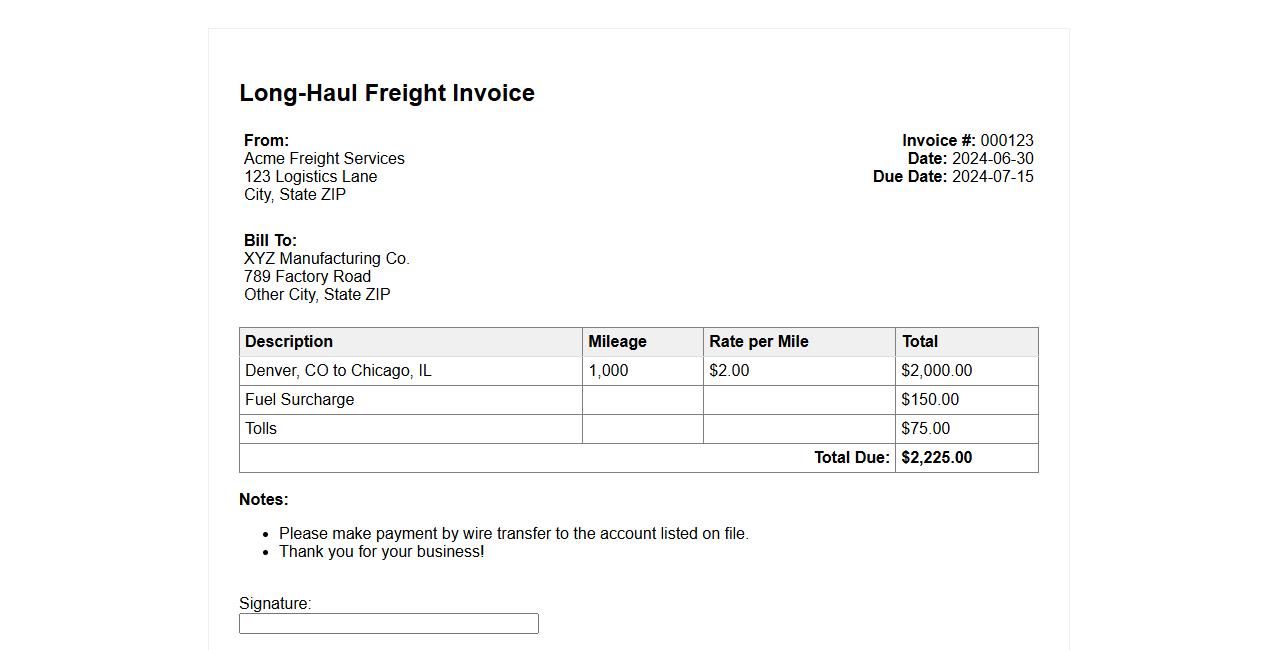Select the $2,000.00 total cell
This screenshot has height=650, width=1278.
coord(936,371)
